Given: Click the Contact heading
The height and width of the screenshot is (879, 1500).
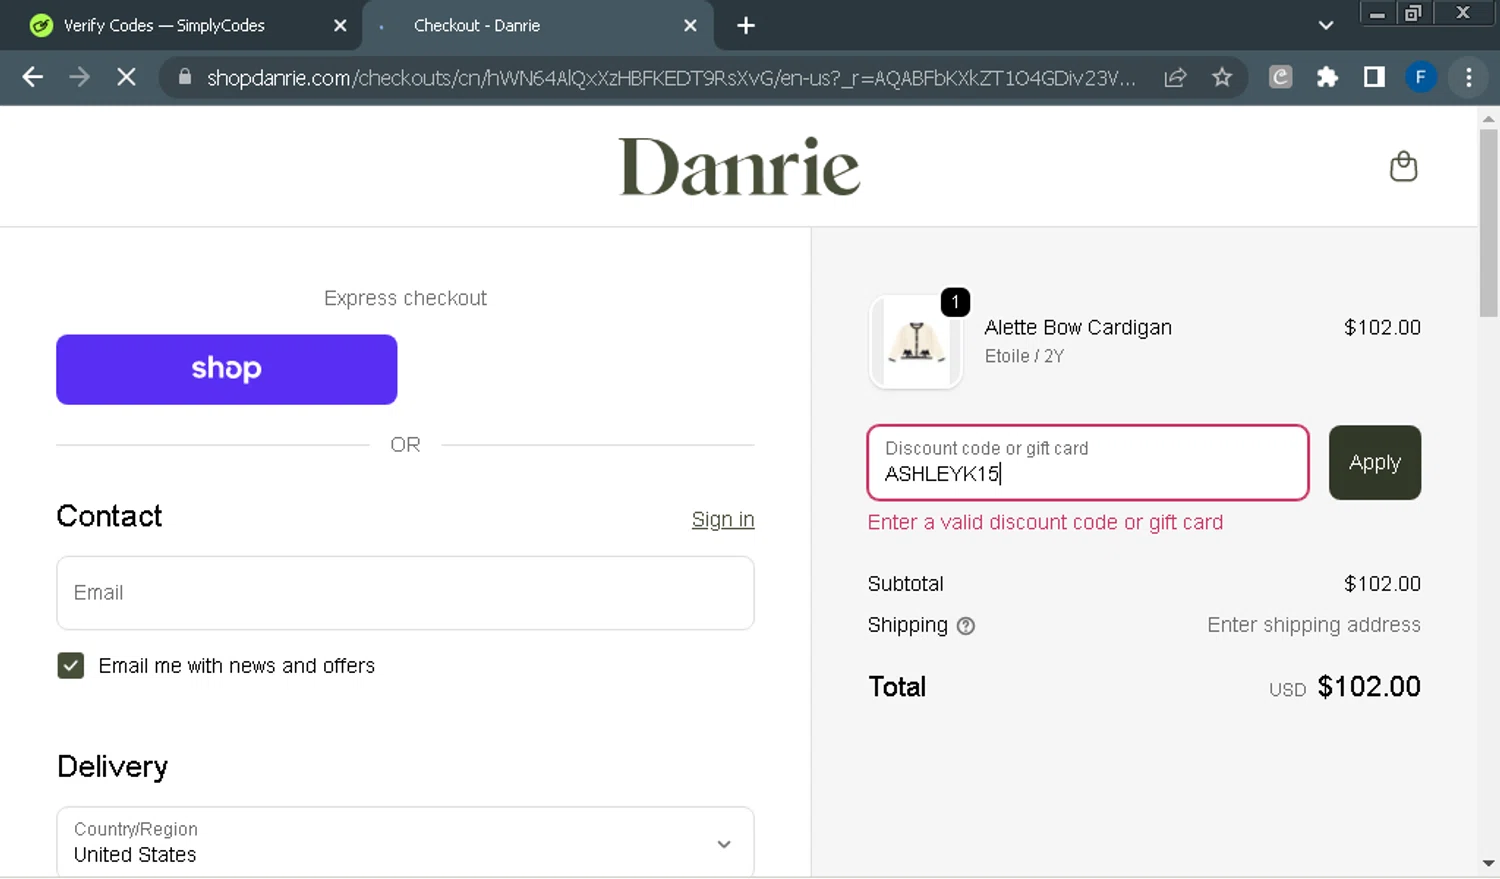Looking at the screenshot, I should [x=109, y=516].
